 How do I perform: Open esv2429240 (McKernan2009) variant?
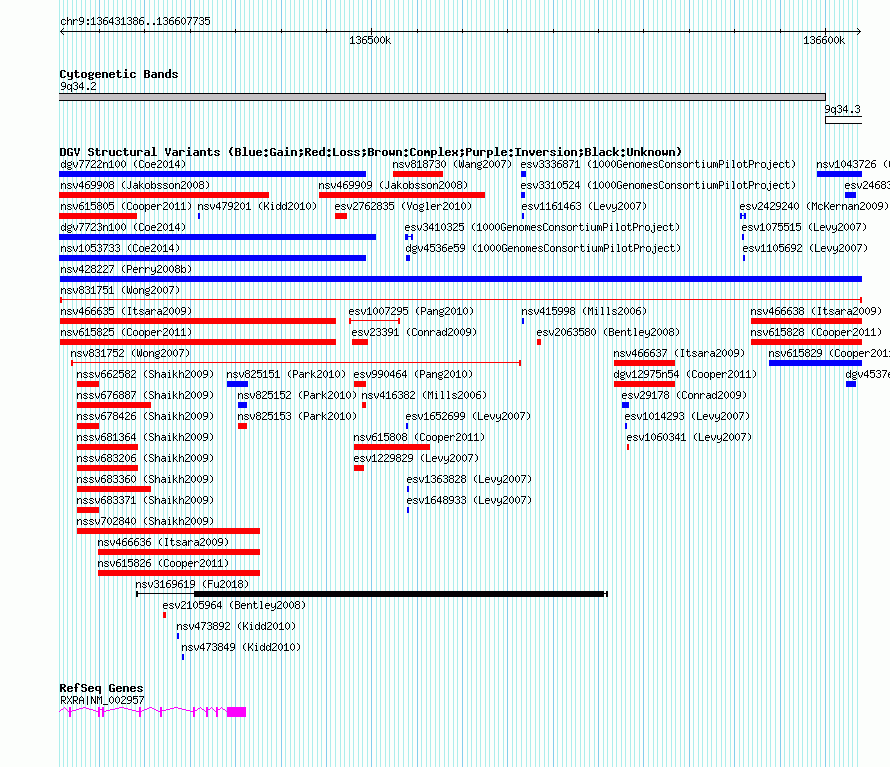pyautogui.click(x=814, y=207)
